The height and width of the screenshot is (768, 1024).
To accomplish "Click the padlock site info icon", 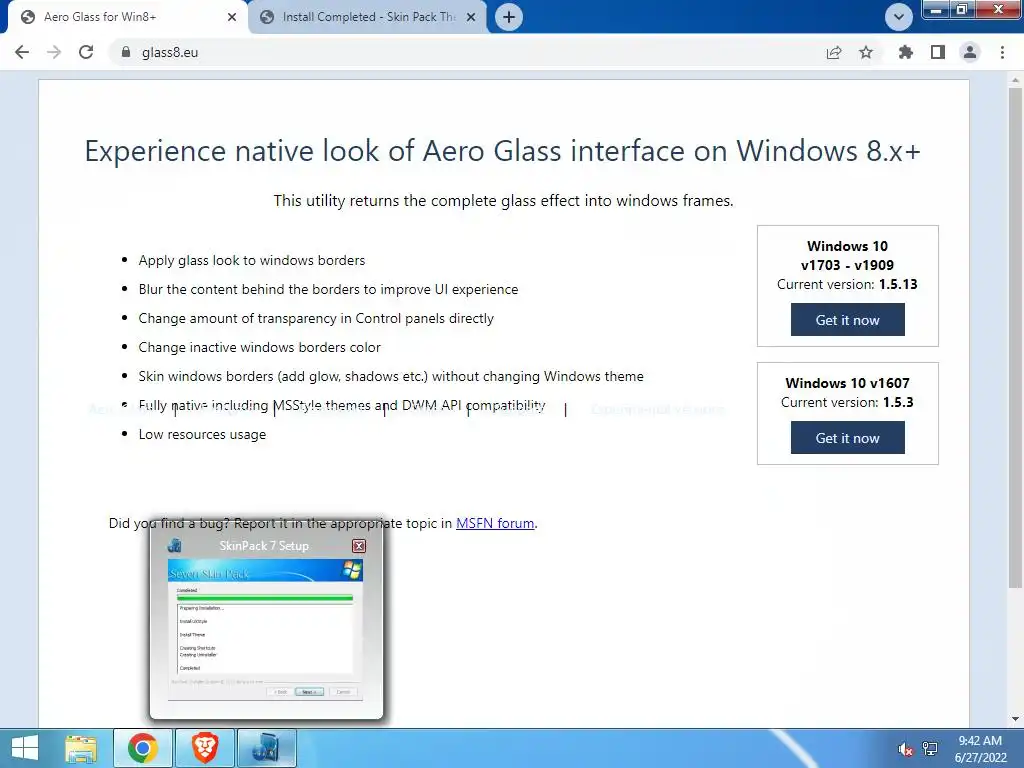I will [x=126, y=52].
